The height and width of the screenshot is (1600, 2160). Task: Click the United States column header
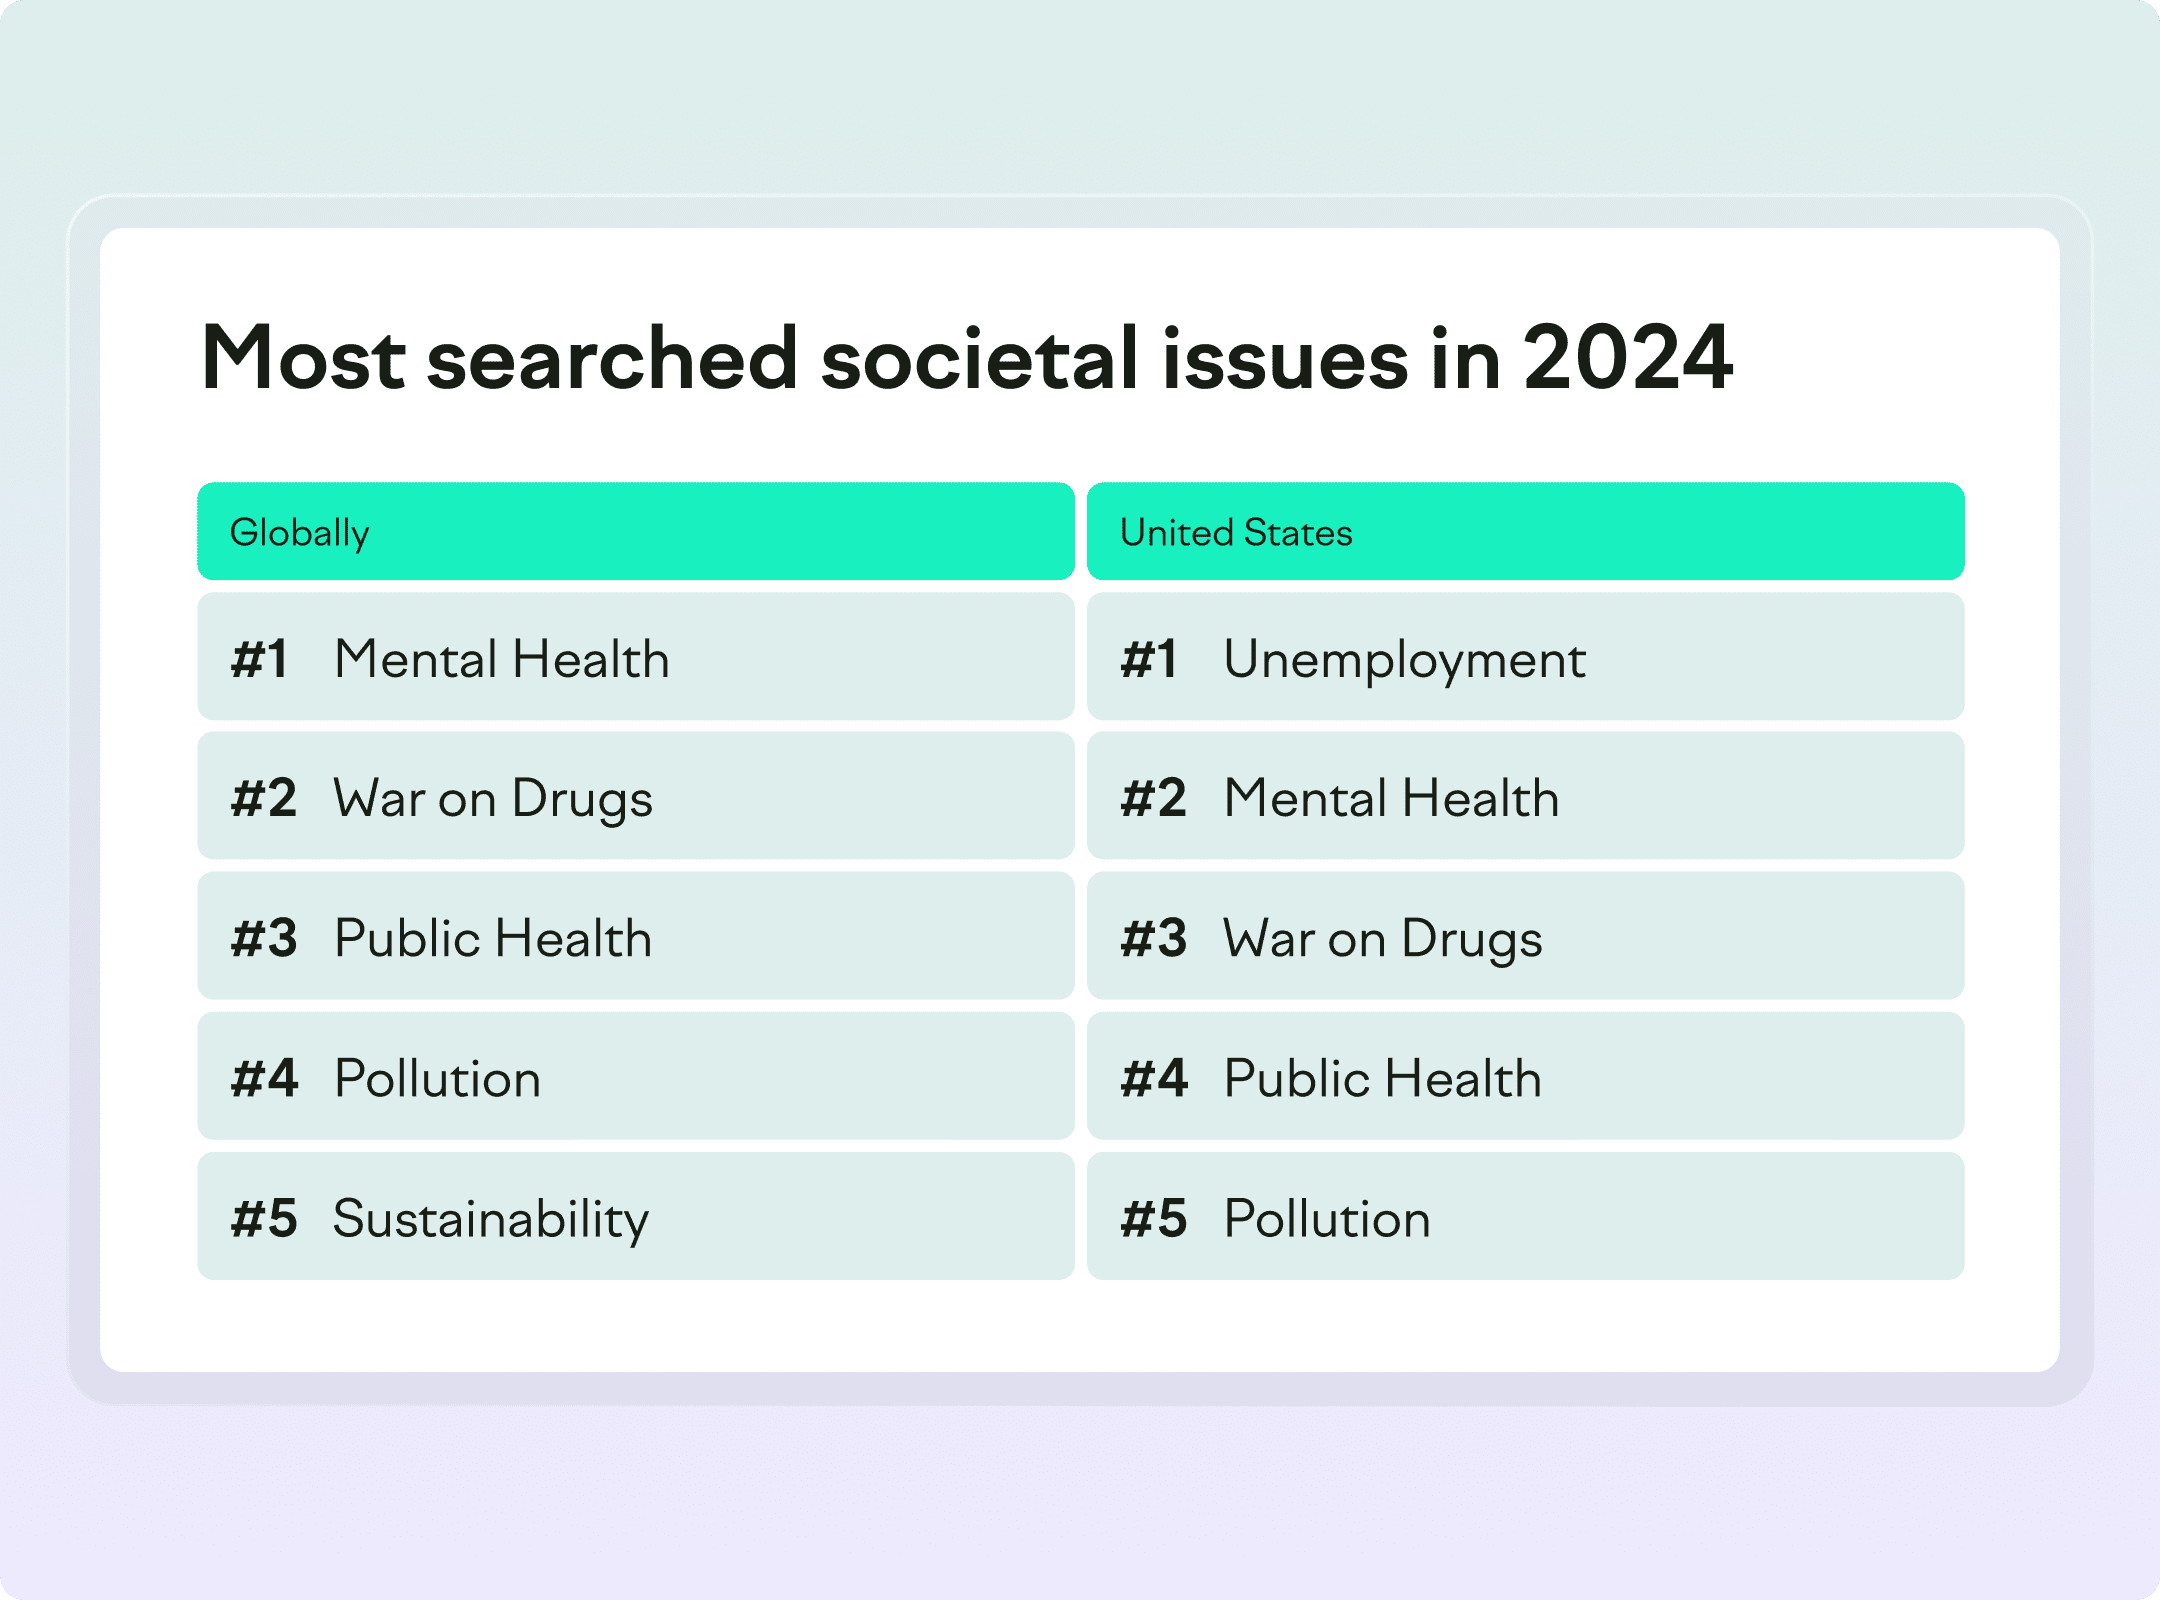coord(1526,531)
